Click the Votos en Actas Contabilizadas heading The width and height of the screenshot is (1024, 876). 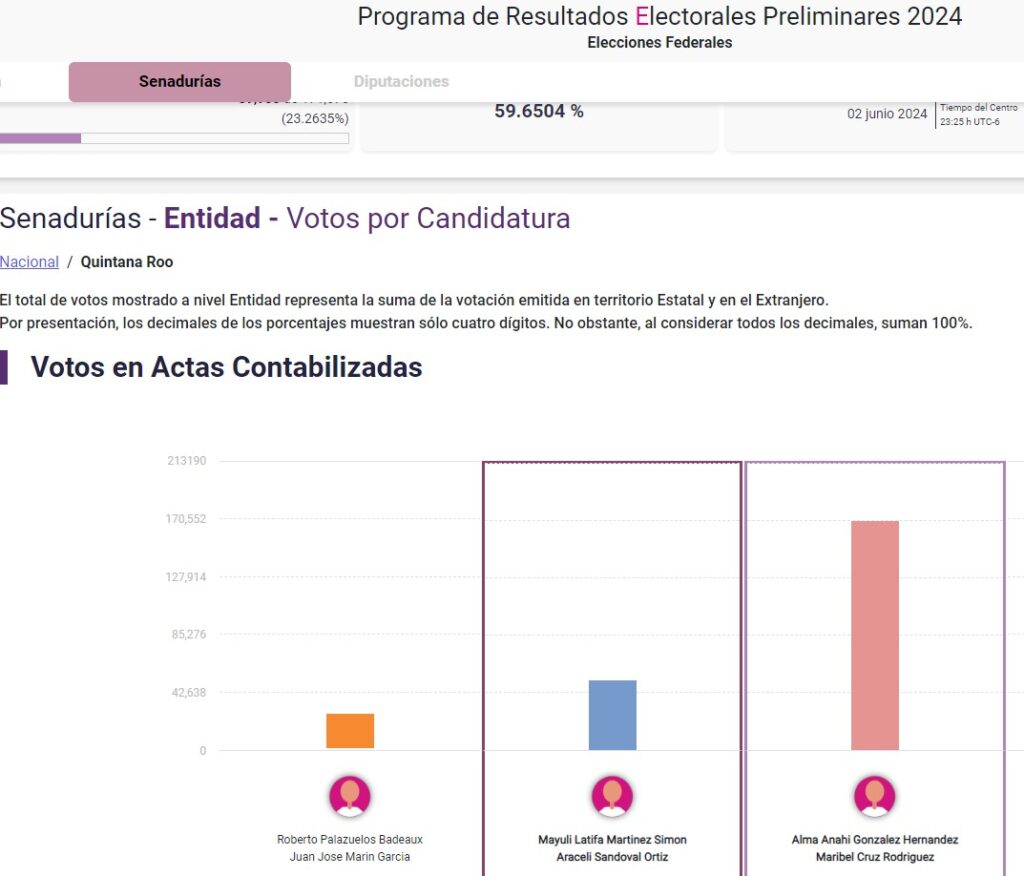[226, 367]
